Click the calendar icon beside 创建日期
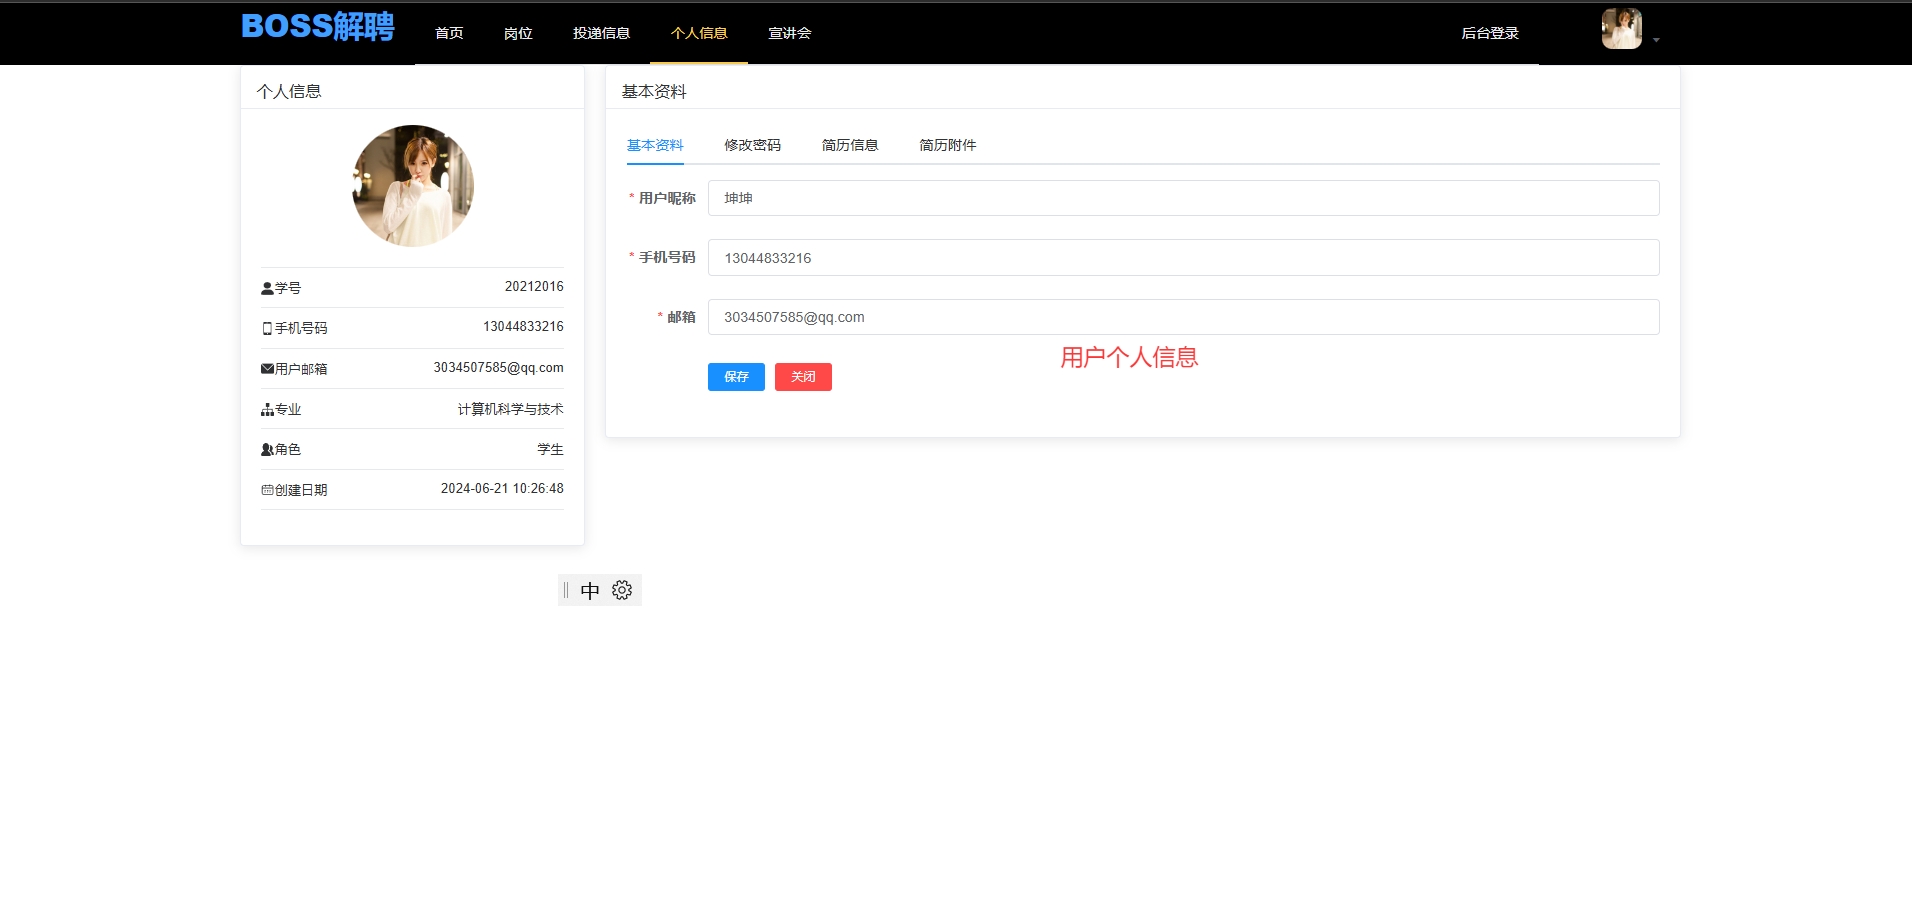Viewport: 1912px width, 908px height. tap(267, 490)
